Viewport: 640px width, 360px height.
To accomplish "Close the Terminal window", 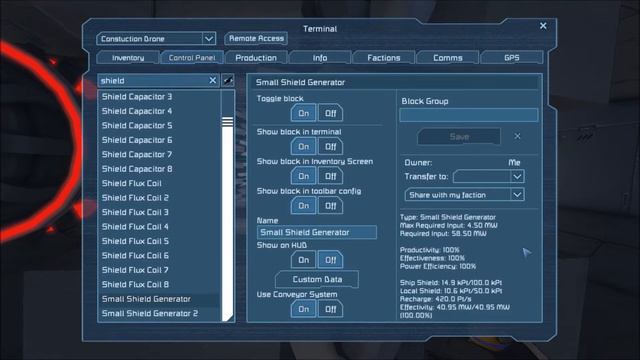I will point(543,26).
